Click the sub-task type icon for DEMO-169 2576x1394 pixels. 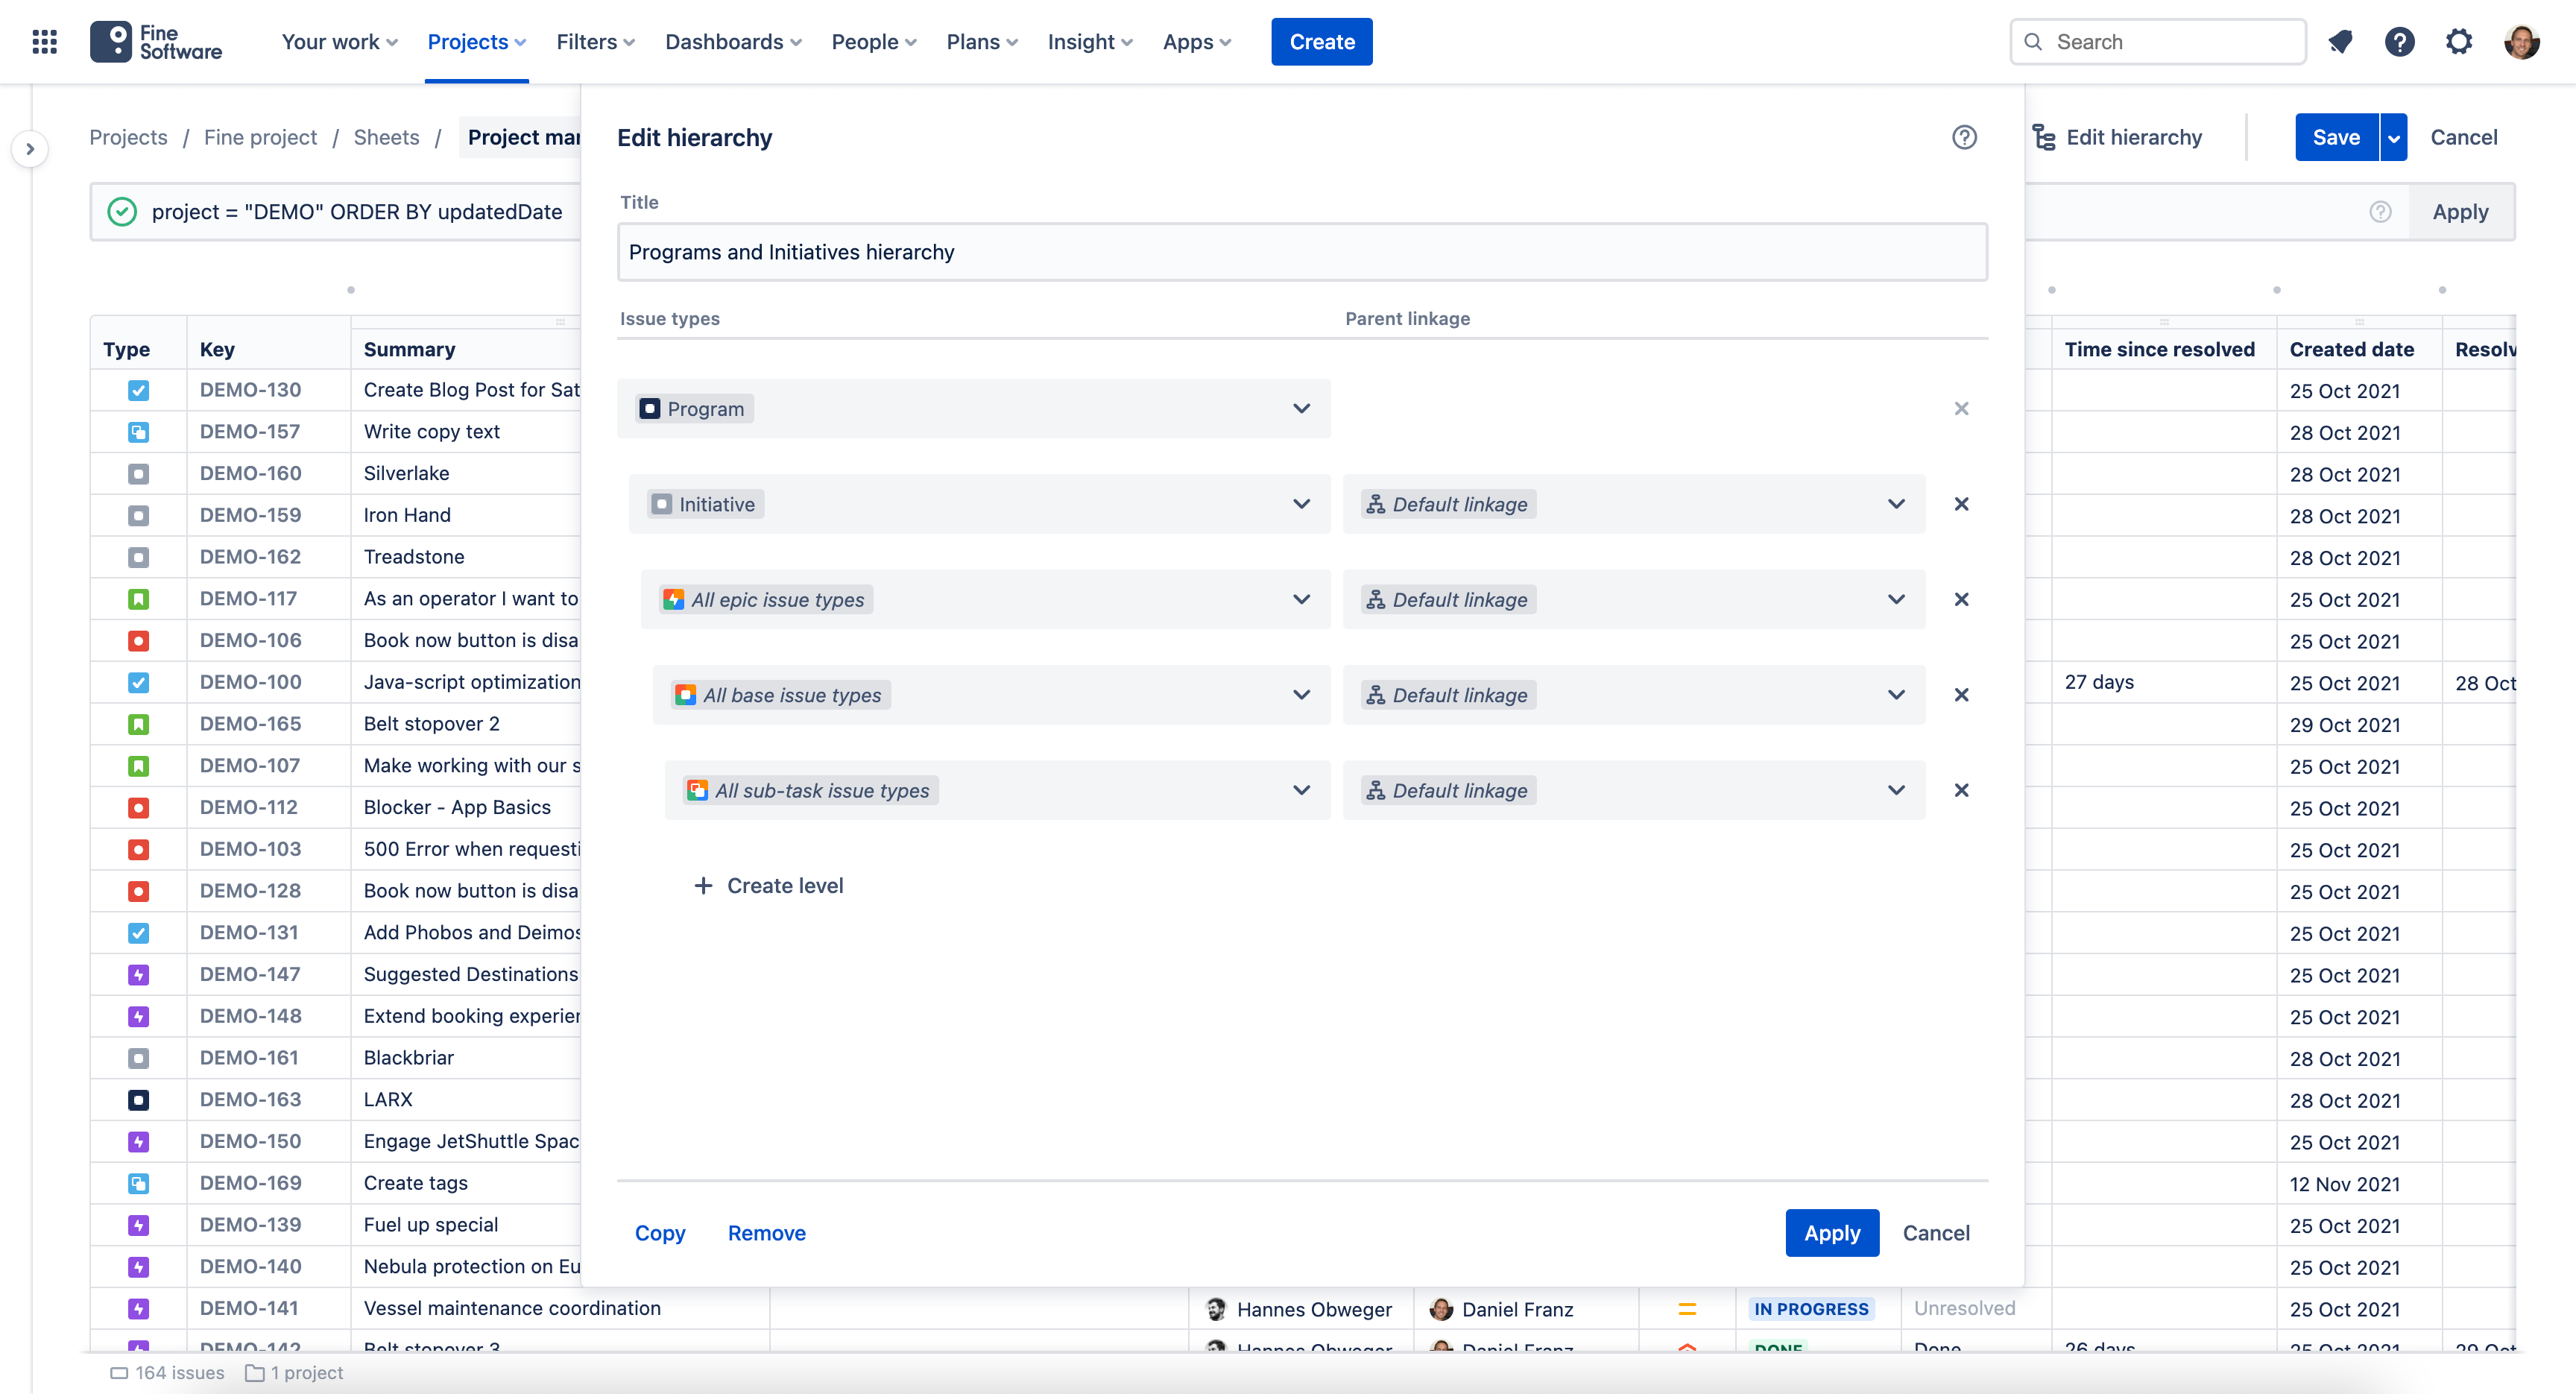(x=138, y=1184)
